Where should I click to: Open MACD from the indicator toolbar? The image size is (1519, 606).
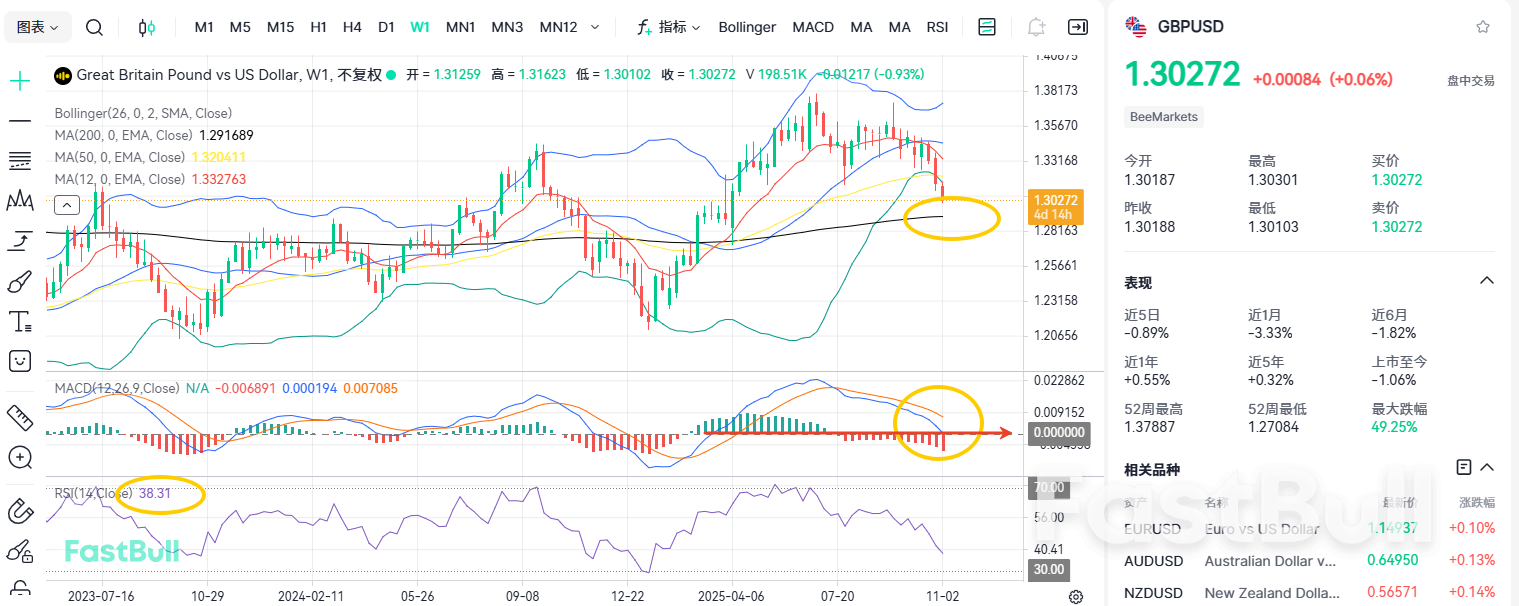tap(813, 27)
